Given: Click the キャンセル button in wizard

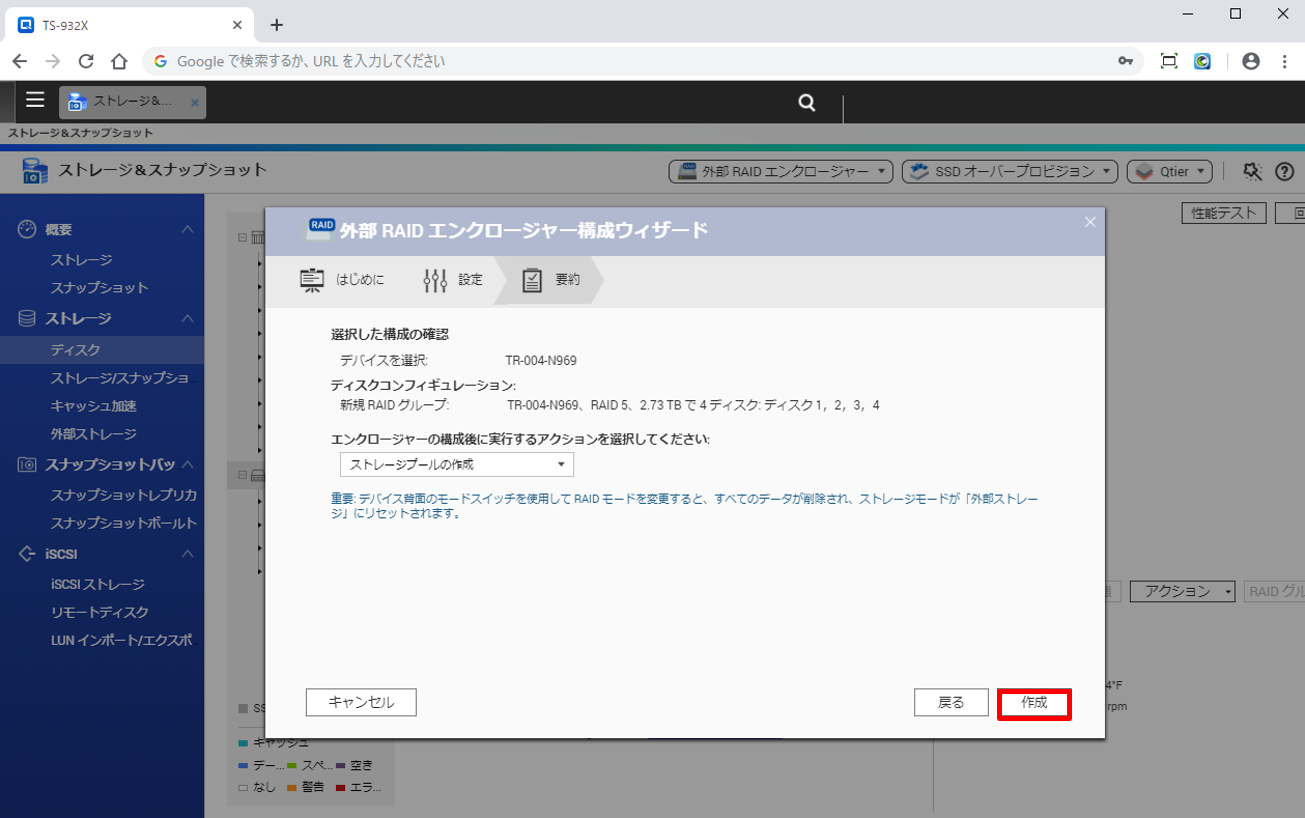Looking at the screenshot, I should (x=361, y=703).
